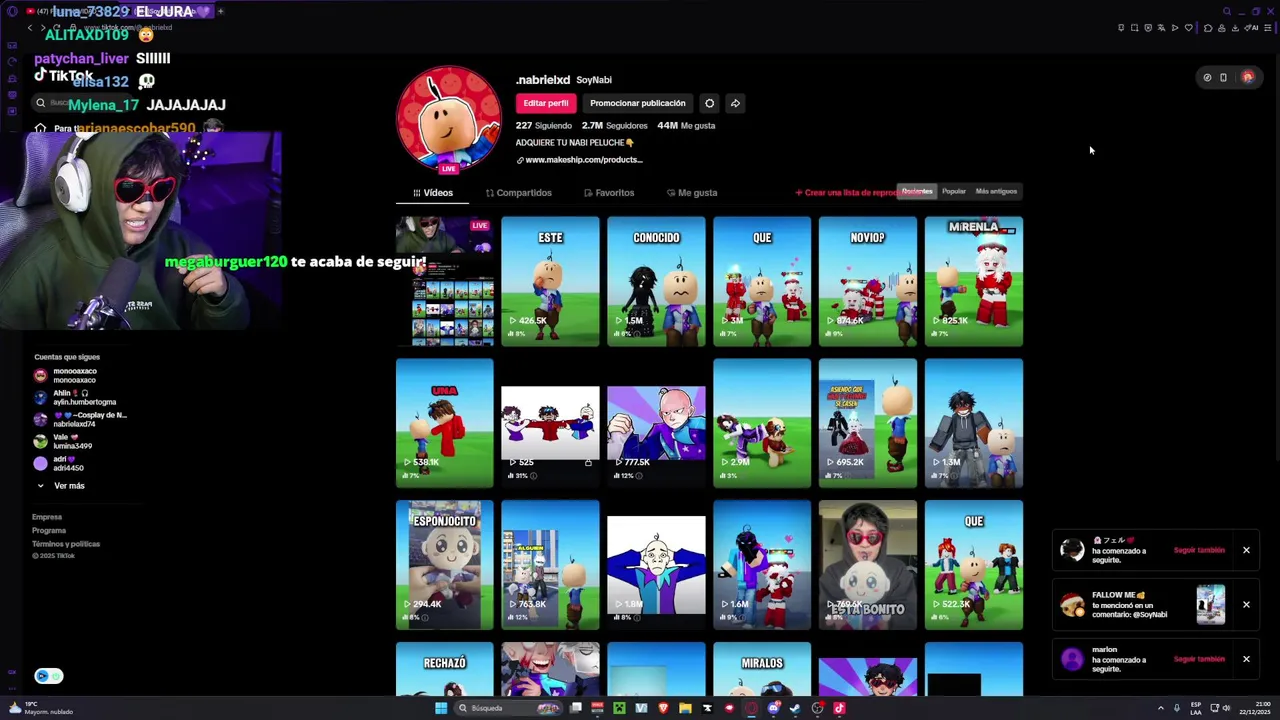This screenshot has height=720, width=1280.
Task: Go back with the browser back arrow
Action: (30, 28)
